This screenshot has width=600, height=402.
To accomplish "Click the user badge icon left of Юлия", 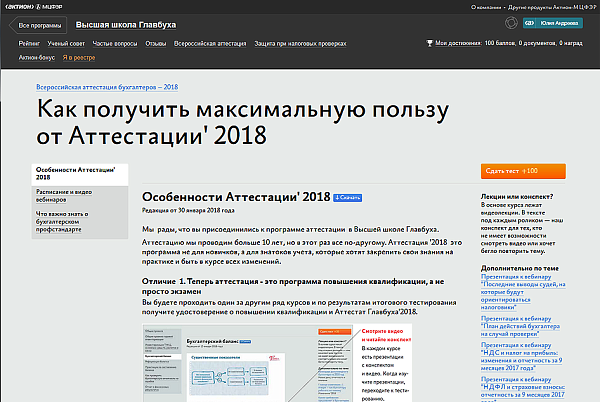I will click(x=529, y=23).
